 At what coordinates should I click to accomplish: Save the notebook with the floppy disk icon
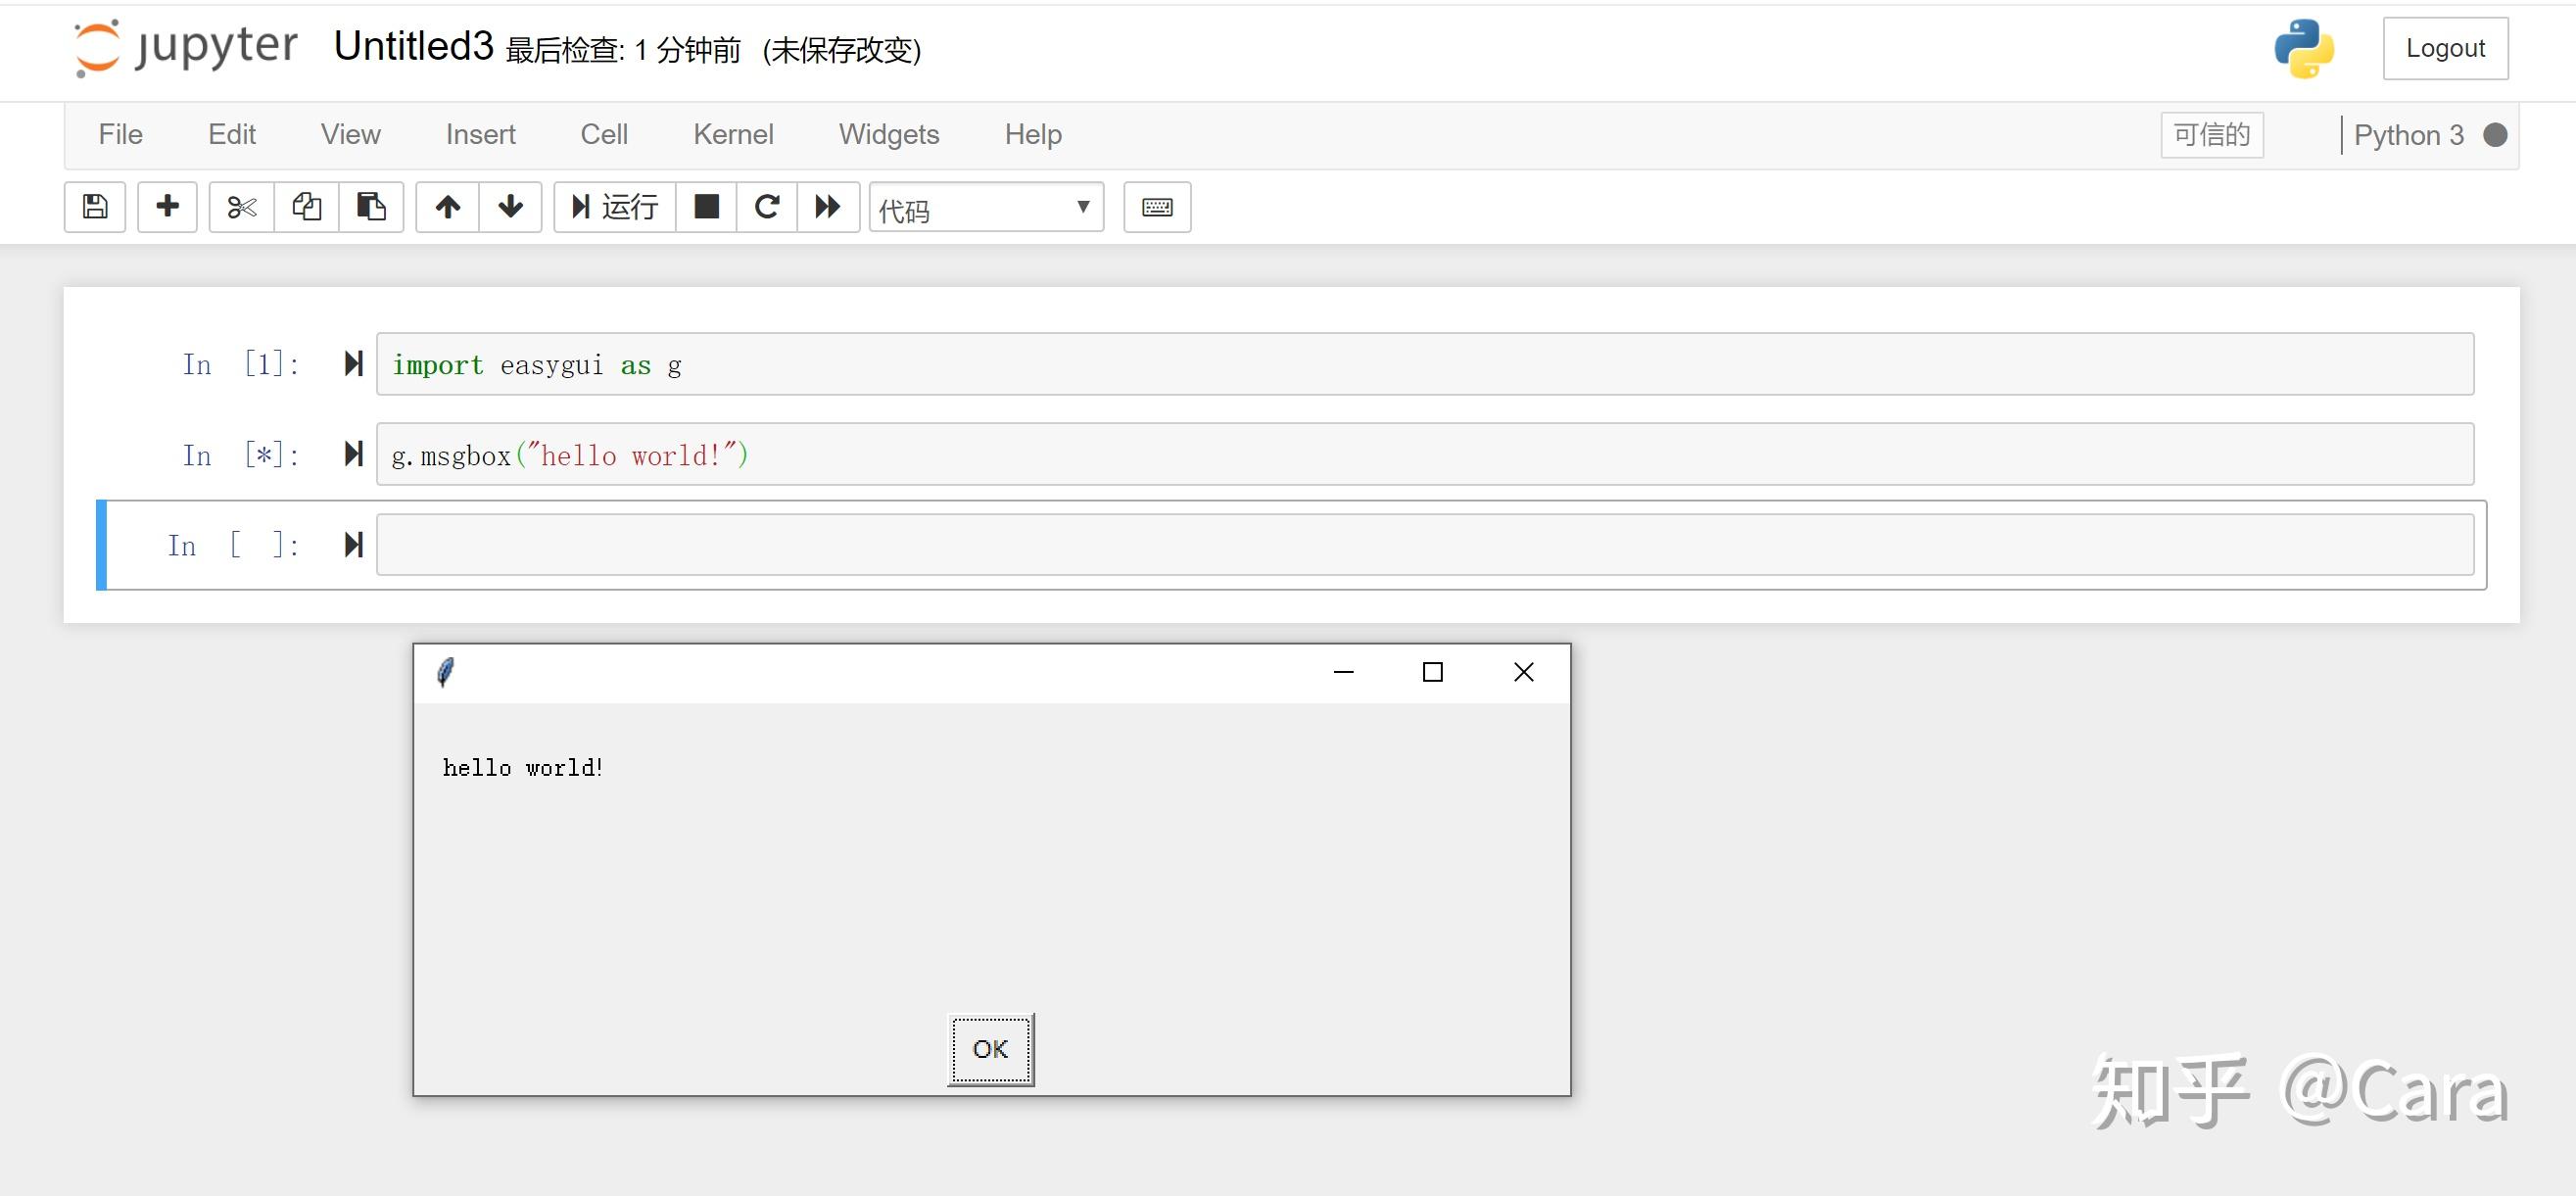(95, 207)
